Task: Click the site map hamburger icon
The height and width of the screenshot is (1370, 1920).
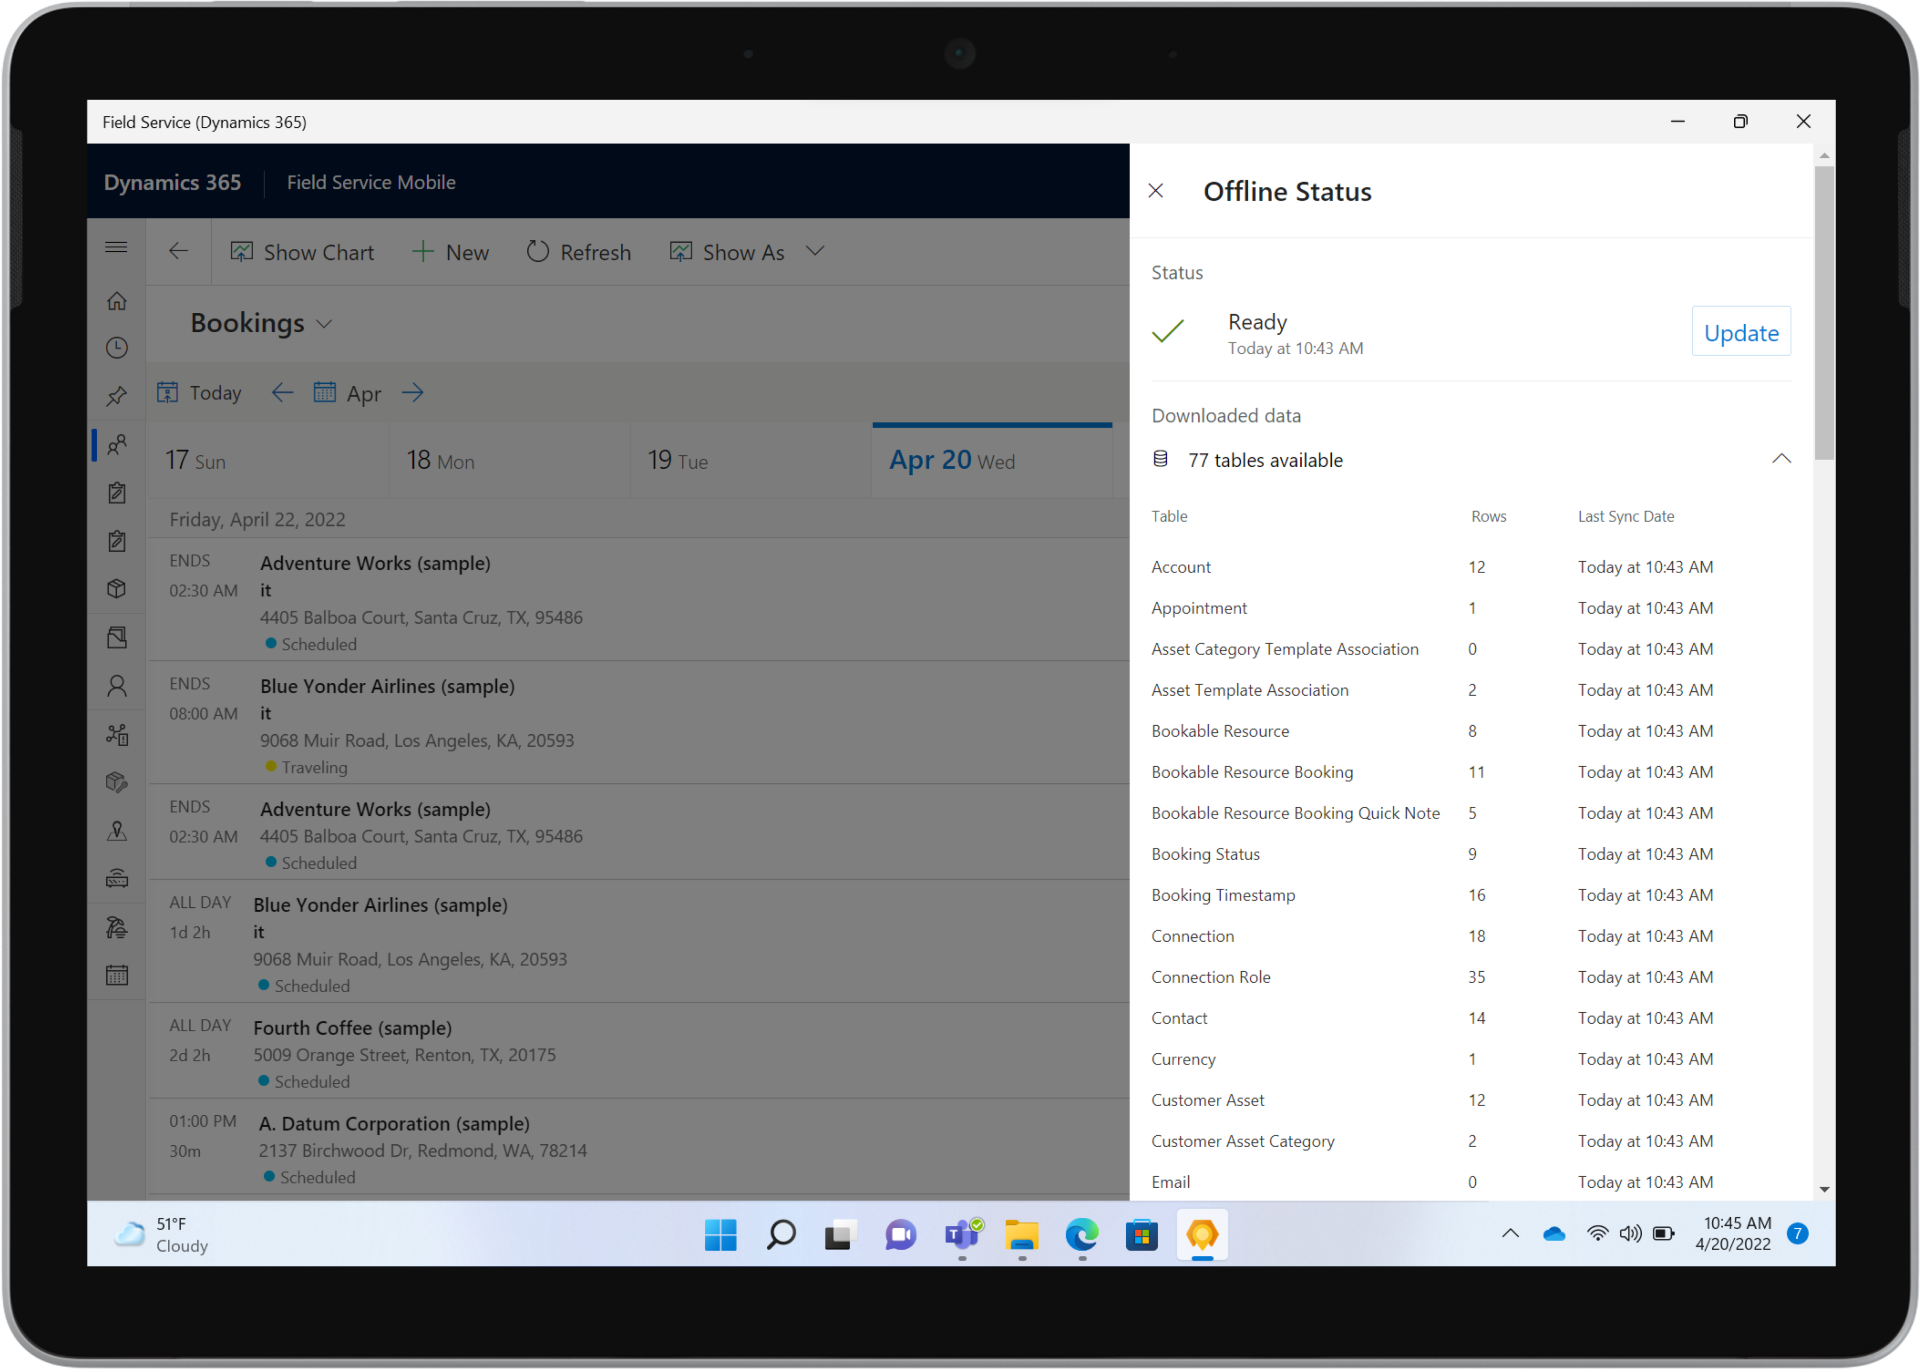Action: click(117, 246)
